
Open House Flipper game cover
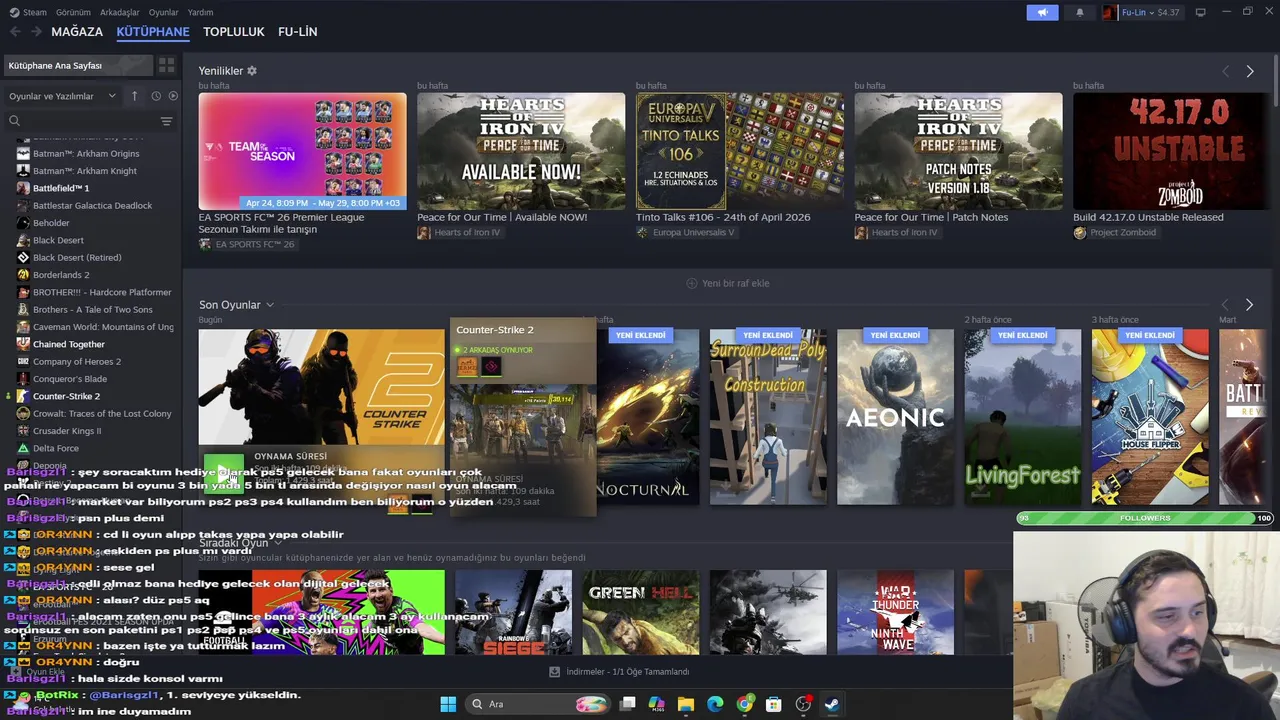pos(1150,417)
